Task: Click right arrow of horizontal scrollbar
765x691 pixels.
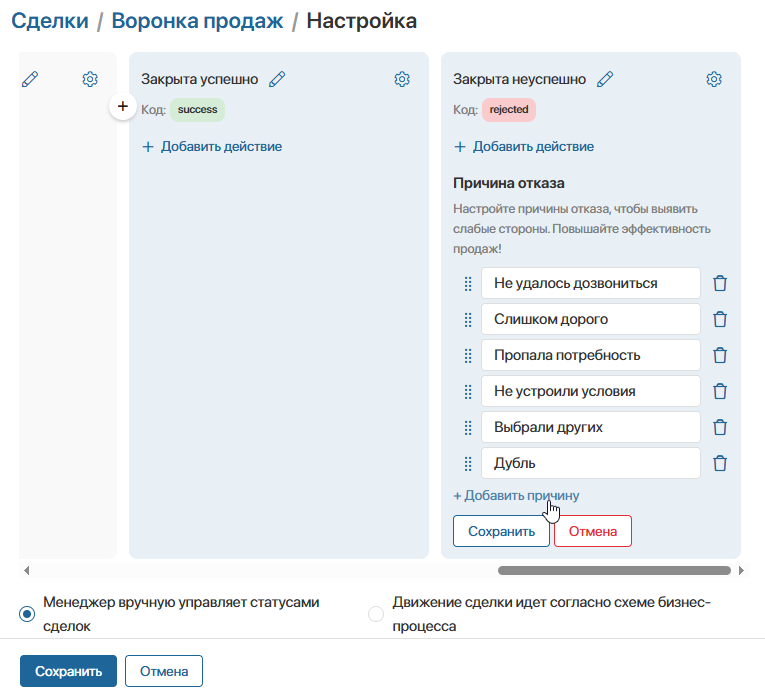Action: tap(741, 570)
